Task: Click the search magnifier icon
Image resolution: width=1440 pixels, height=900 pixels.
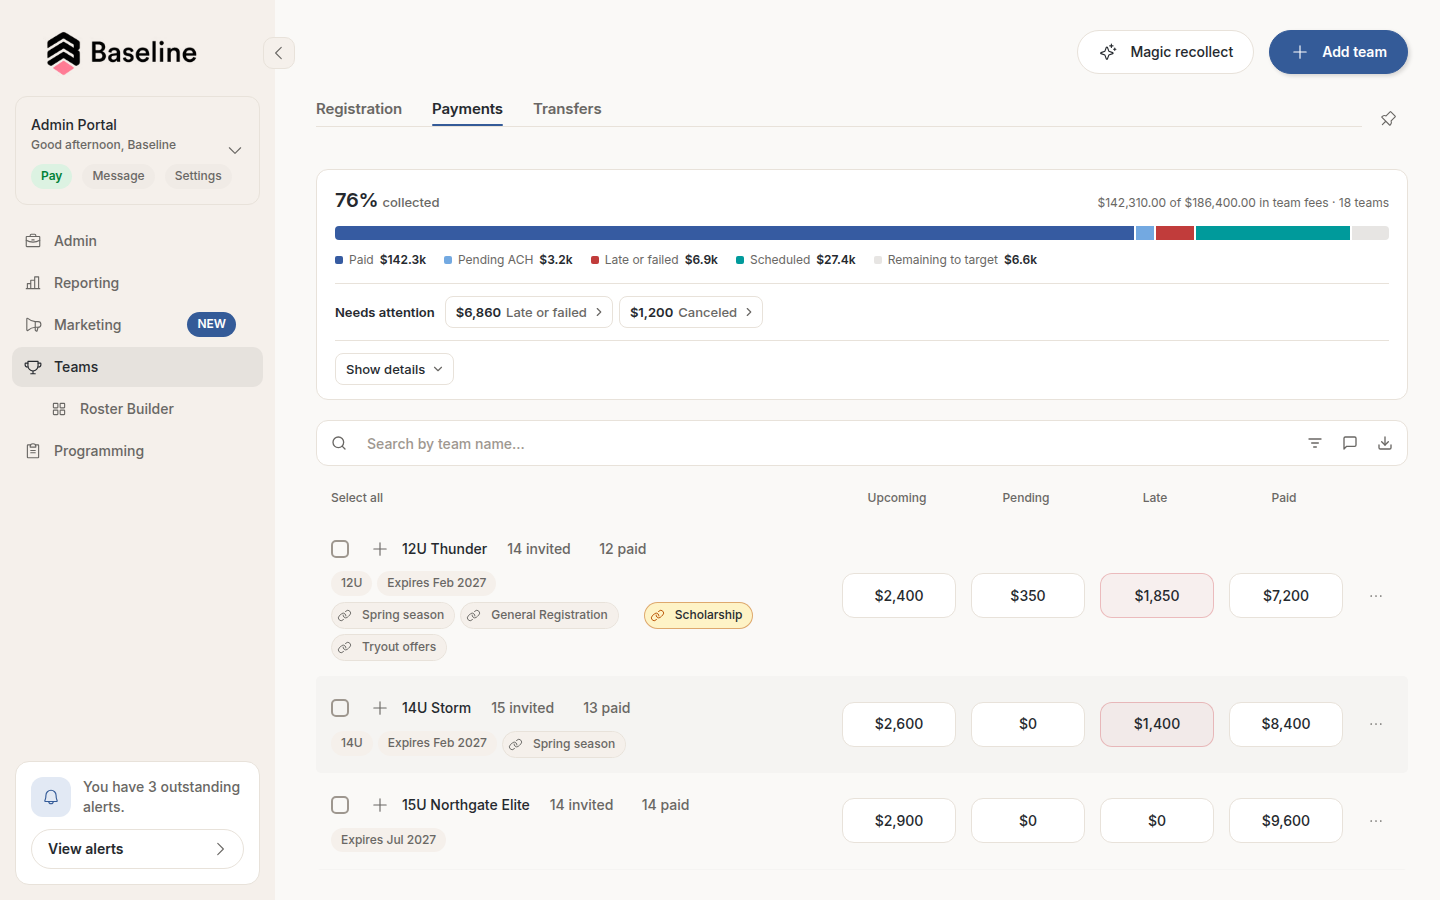Action: [x=340, y=443]
